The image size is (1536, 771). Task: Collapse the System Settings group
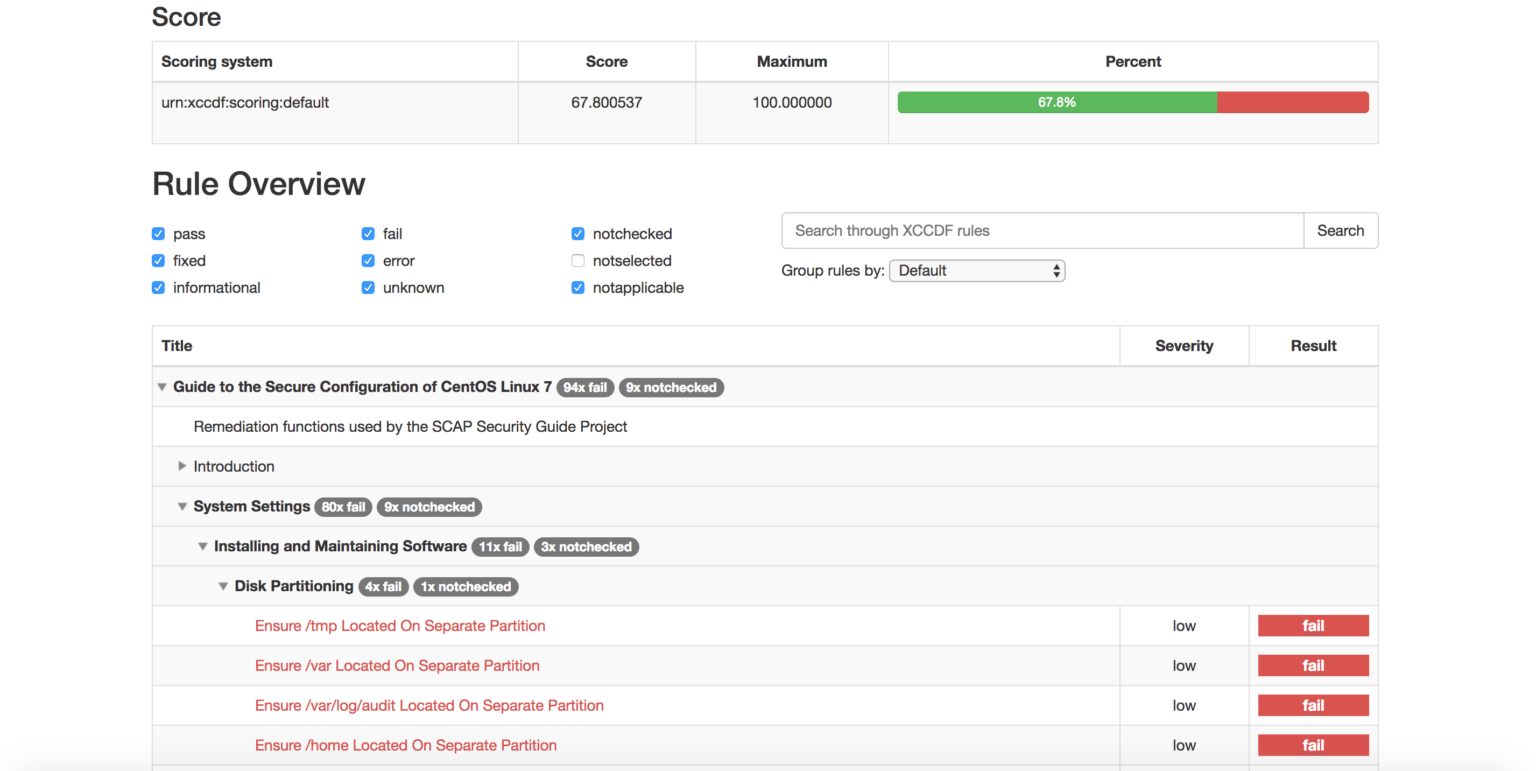pos(182,507)
